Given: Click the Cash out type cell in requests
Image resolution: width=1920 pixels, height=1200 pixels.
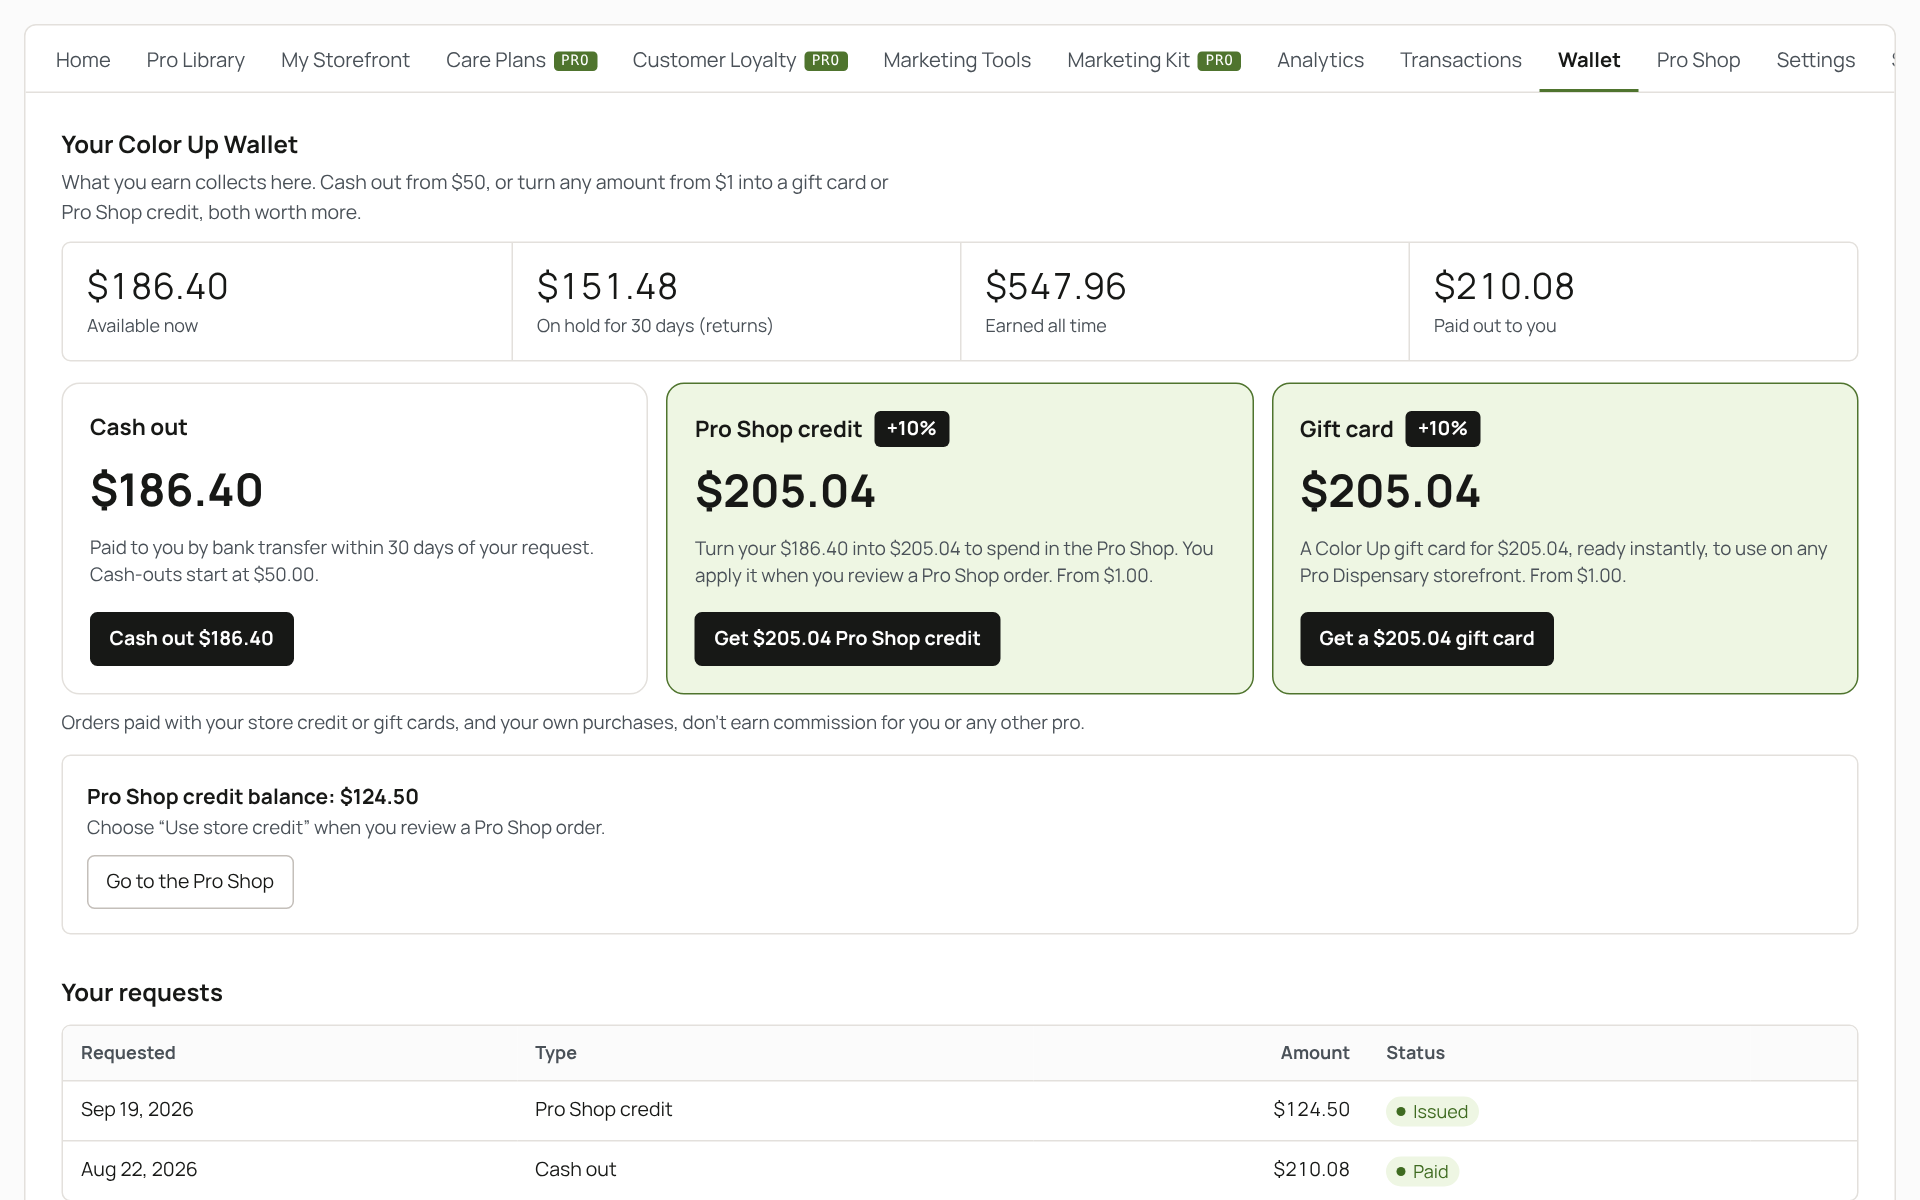Looking at the screenshot, I should click(x=575, y=1170).
